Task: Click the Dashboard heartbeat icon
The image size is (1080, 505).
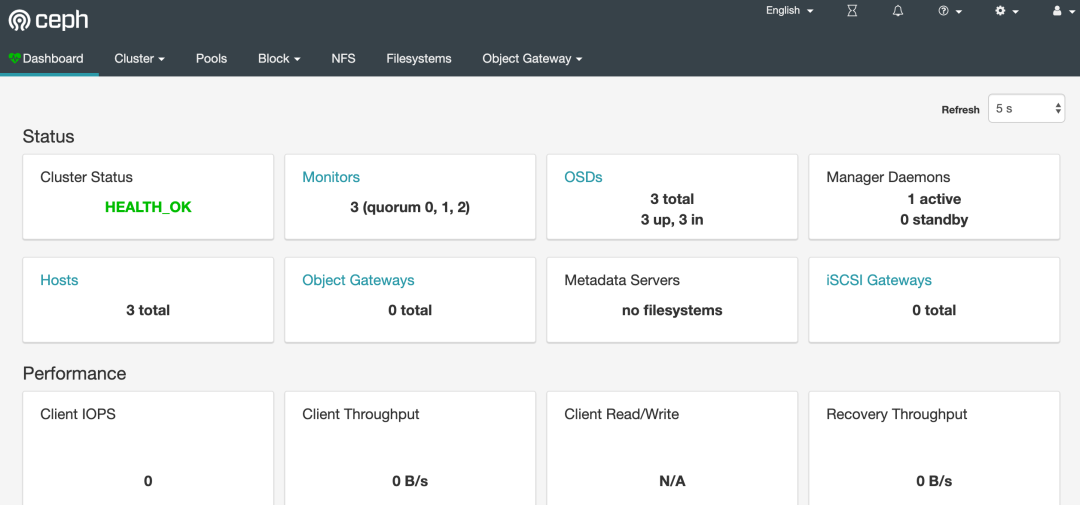Action: tap(14, 59)
